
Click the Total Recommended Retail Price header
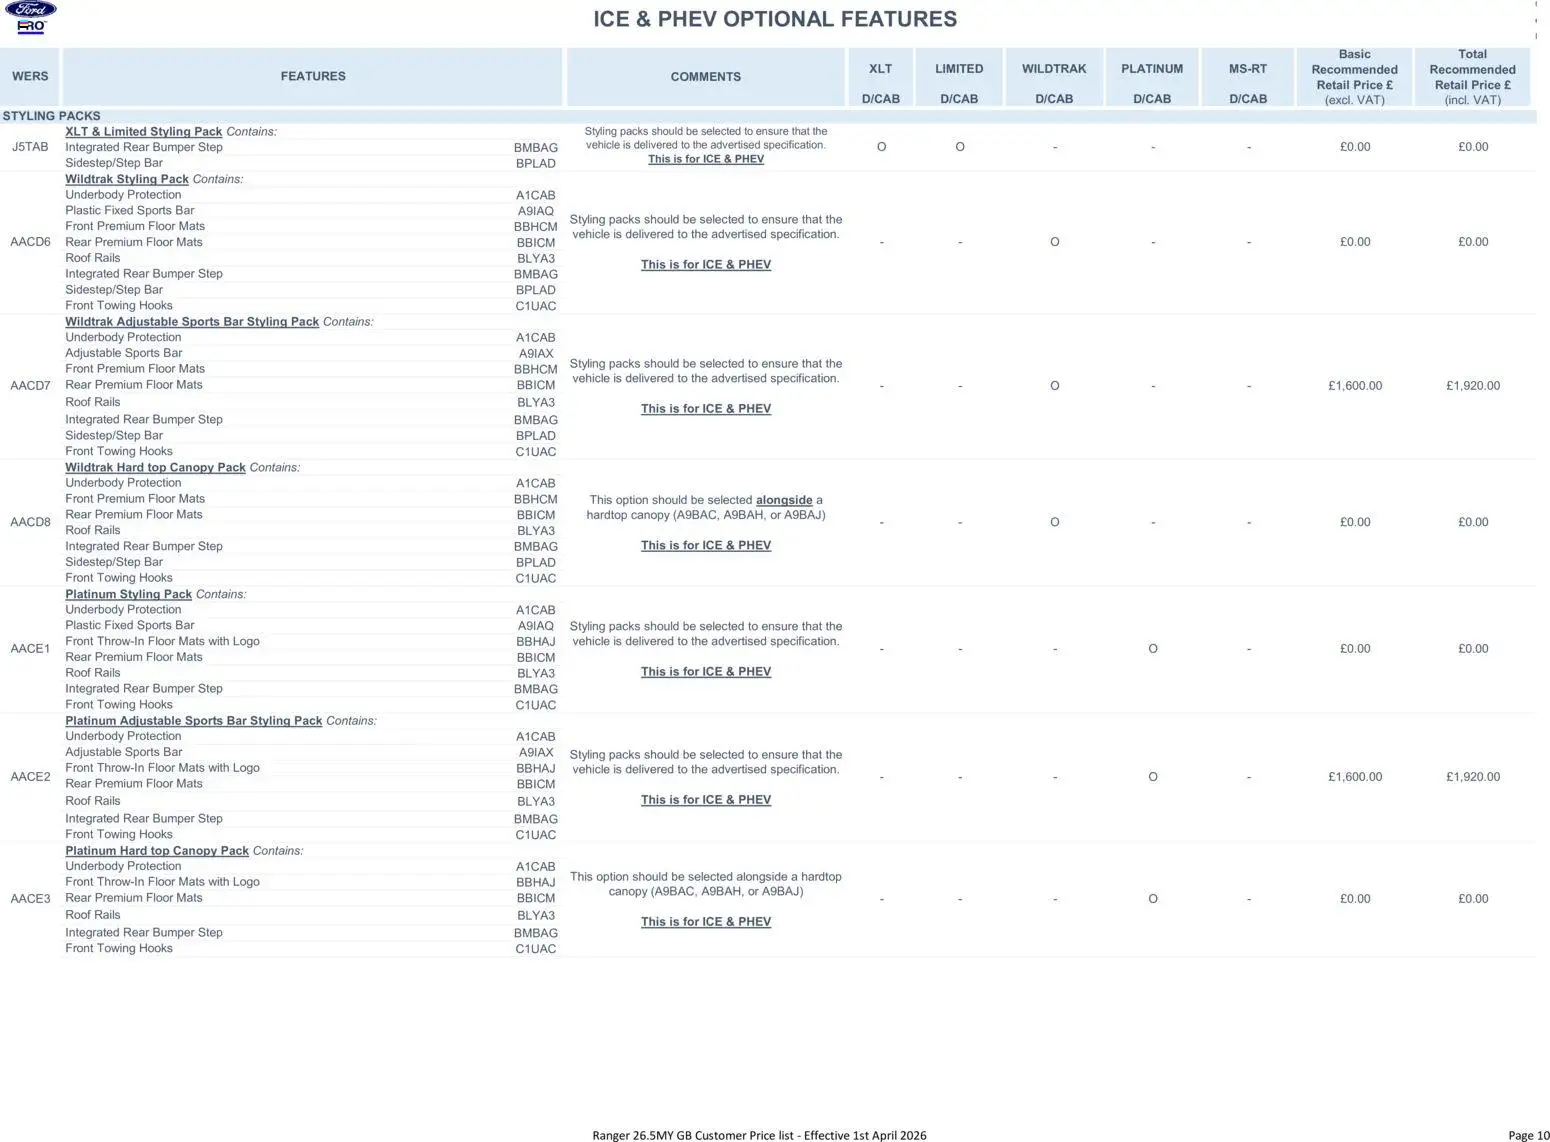coord(1473,77)
